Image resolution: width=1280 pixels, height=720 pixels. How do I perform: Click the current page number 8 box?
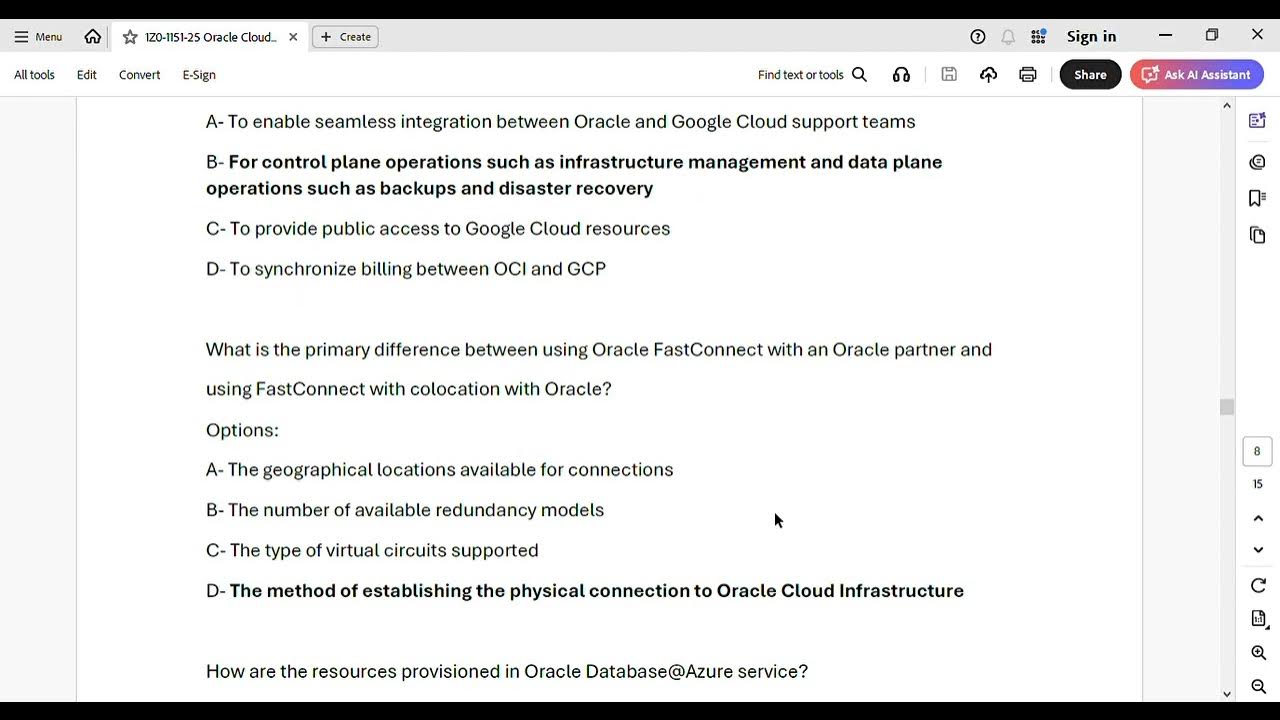[x=1257, y=451]
